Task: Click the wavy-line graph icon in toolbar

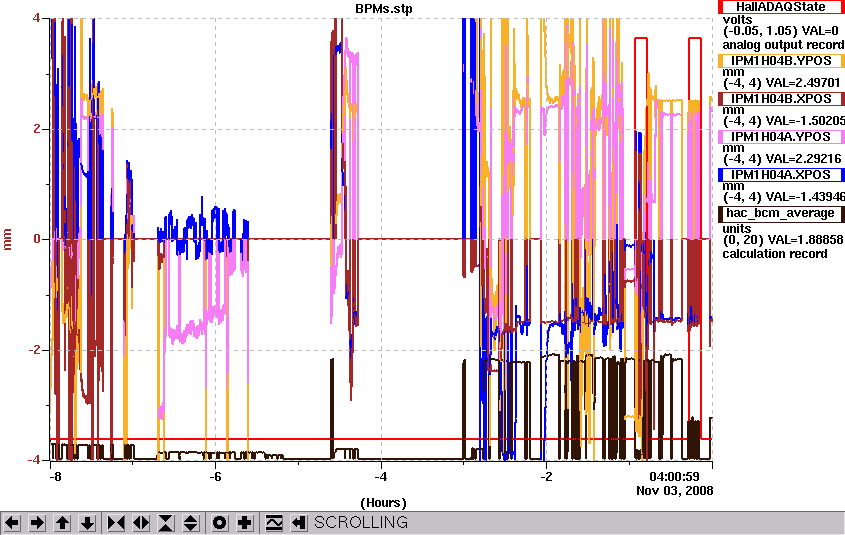Action: click(x=274, y=523)
